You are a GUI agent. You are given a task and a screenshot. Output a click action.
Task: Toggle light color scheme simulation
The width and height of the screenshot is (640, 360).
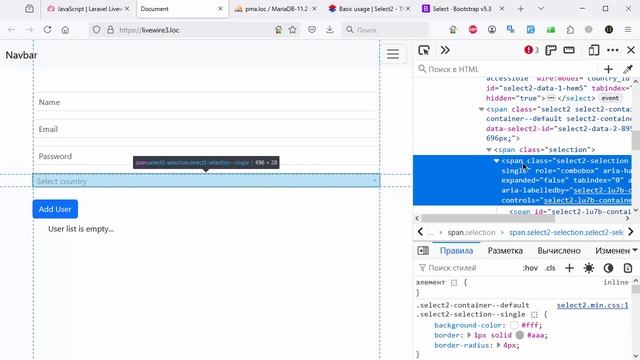pyautogui.click(x=589, y=268)
